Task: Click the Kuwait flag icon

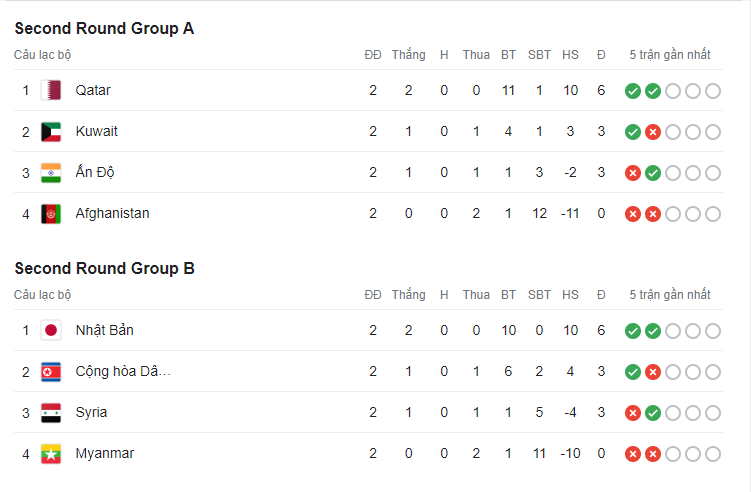Action: (x=51, y=132)
